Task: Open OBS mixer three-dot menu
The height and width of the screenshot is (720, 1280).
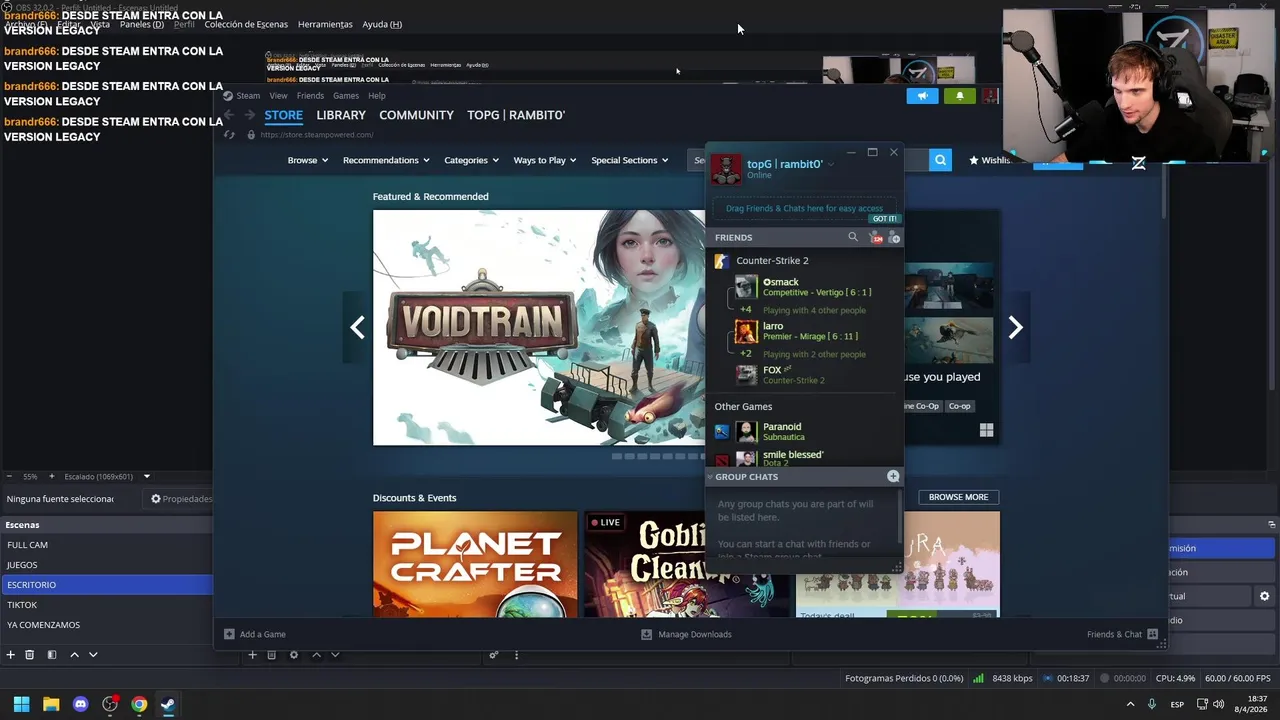Action: tap(516, 655)
